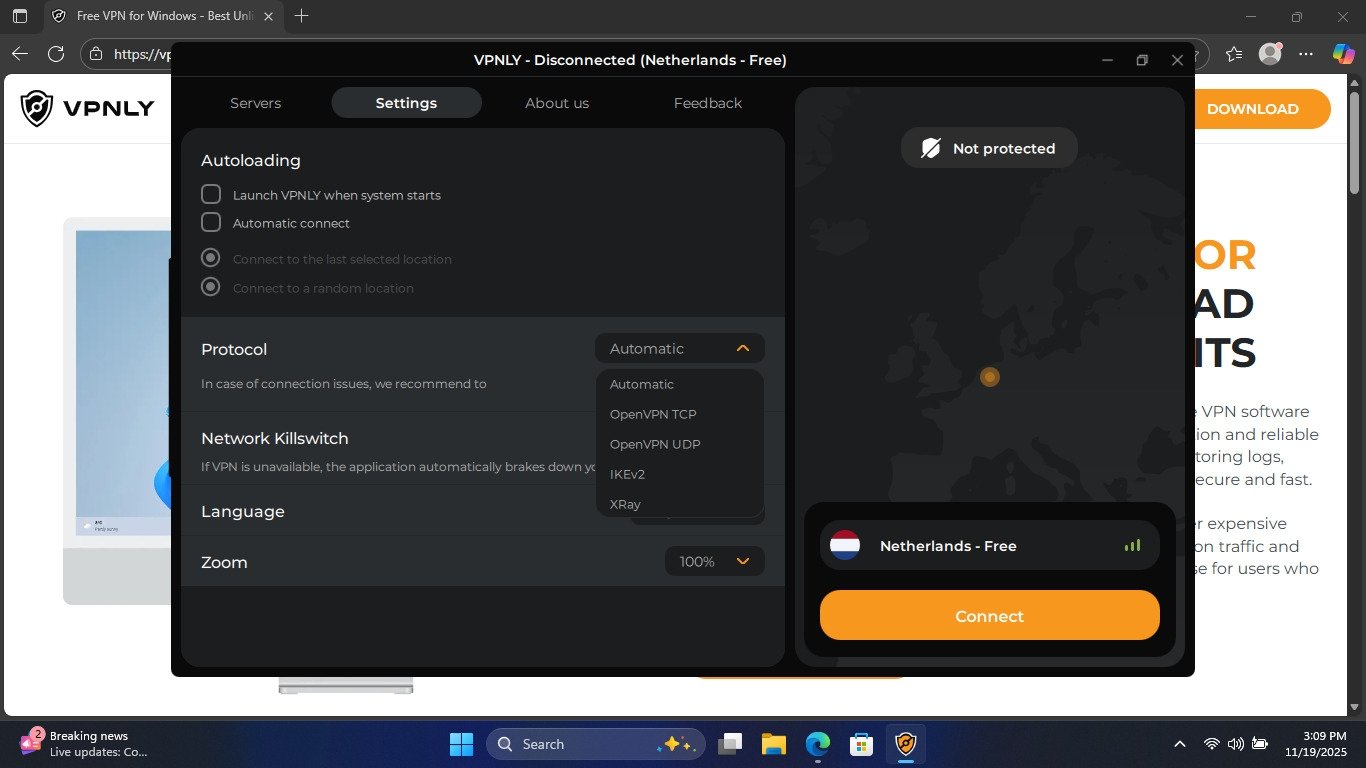This screenshot has width=1366, height=768.
Task: Select Connect to a random location
Action: 211,287
